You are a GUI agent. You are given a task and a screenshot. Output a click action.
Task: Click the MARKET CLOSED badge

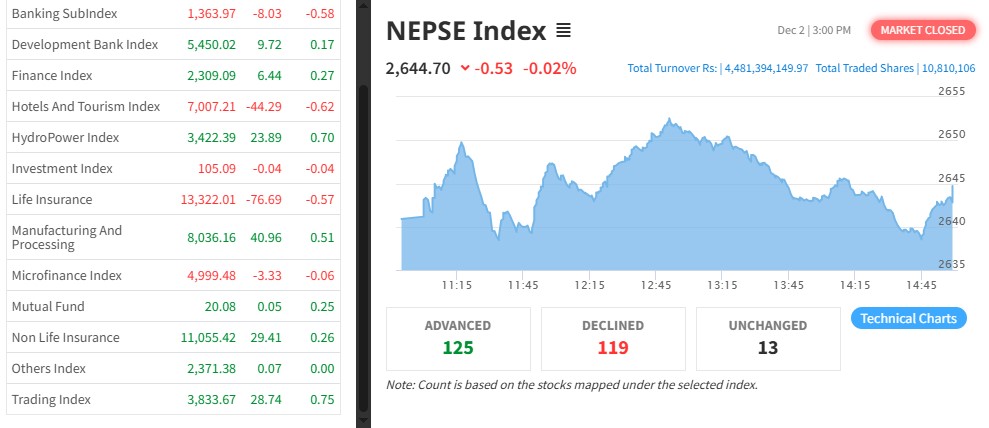(x=922, y=30)
